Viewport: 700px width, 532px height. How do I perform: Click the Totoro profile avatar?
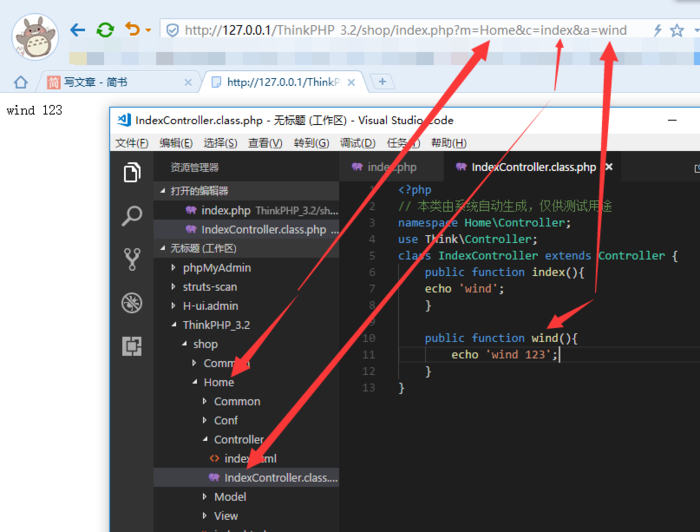tap(35, 37)
